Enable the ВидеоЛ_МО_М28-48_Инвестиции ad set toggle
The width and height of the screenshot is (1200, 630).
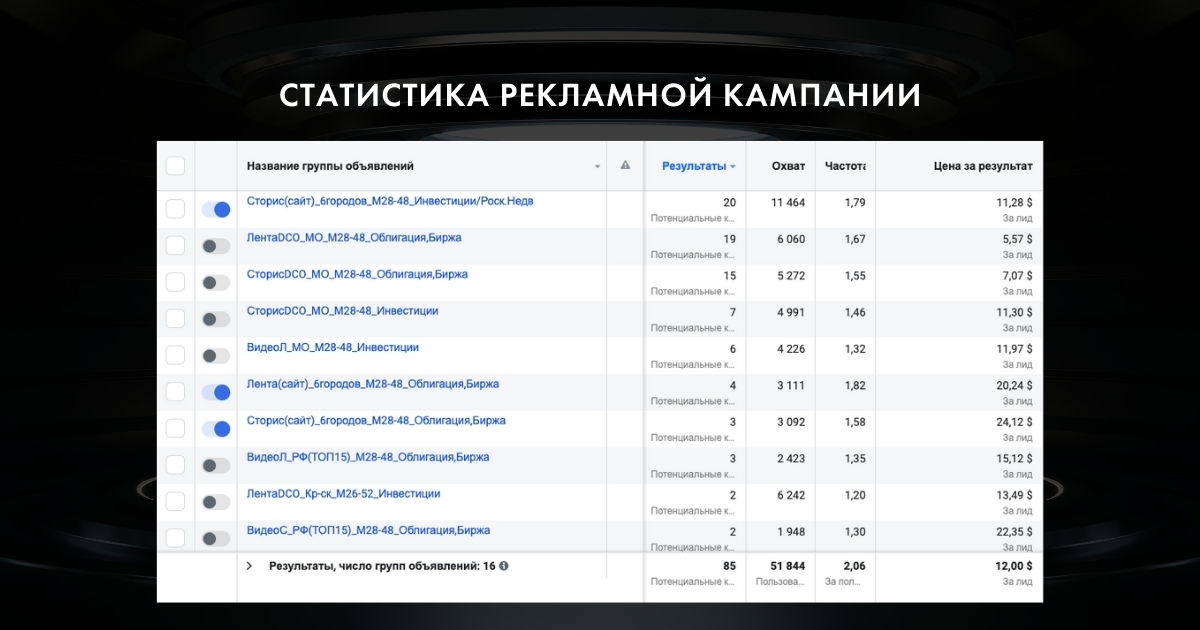[216, 355]
